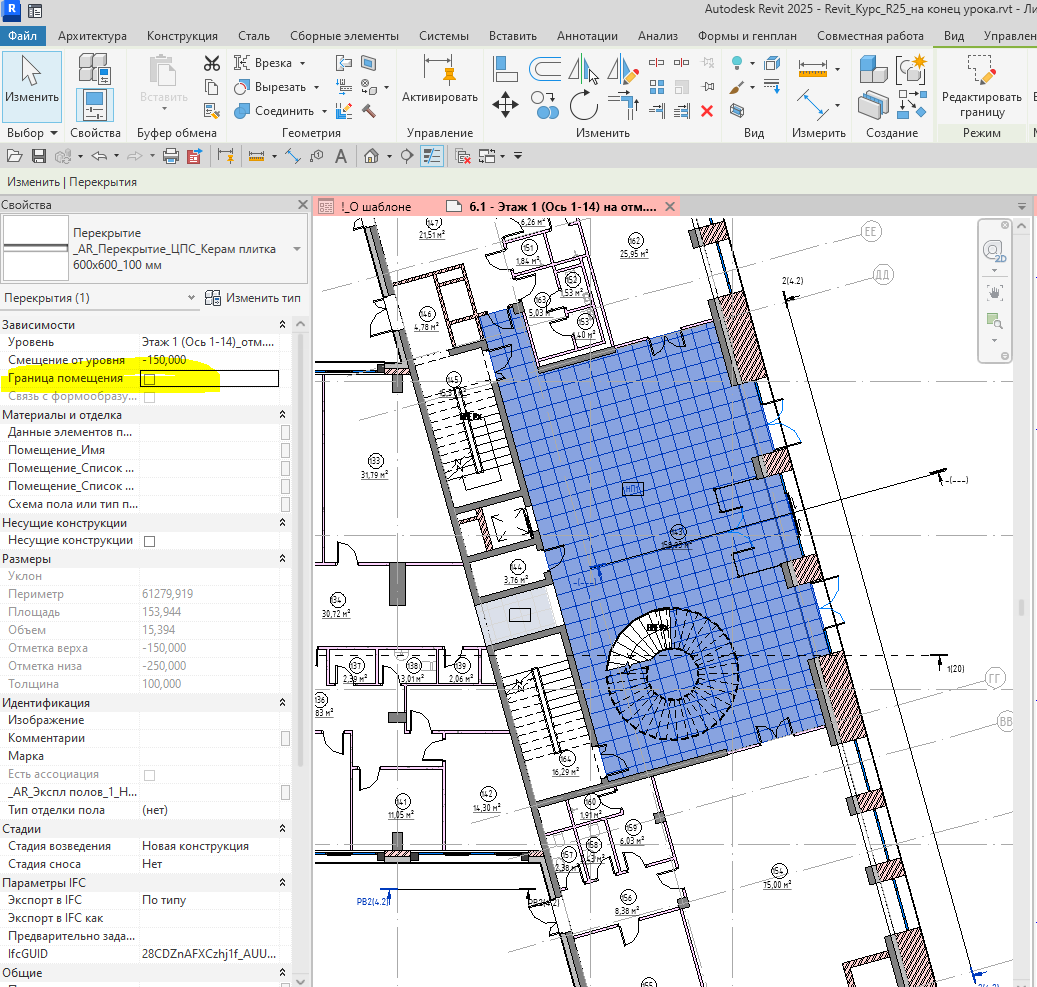Click the Cut scissors icon
Viewport: 1037px width, 987px height.
211,65
